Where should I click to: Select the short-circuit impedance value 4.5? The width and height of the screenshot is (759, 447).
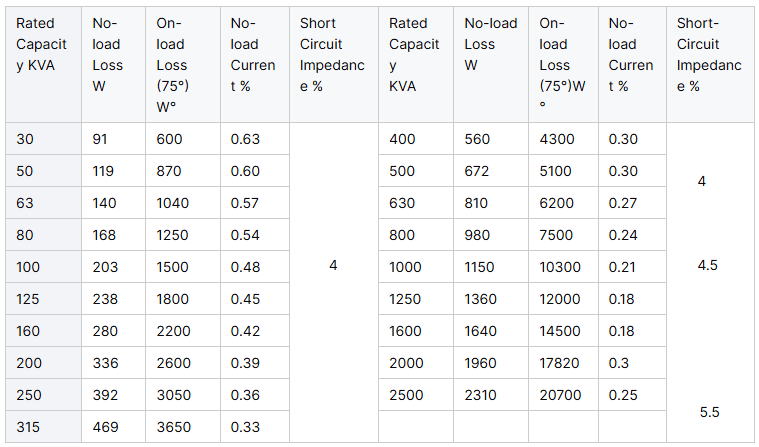coord(709,265)
